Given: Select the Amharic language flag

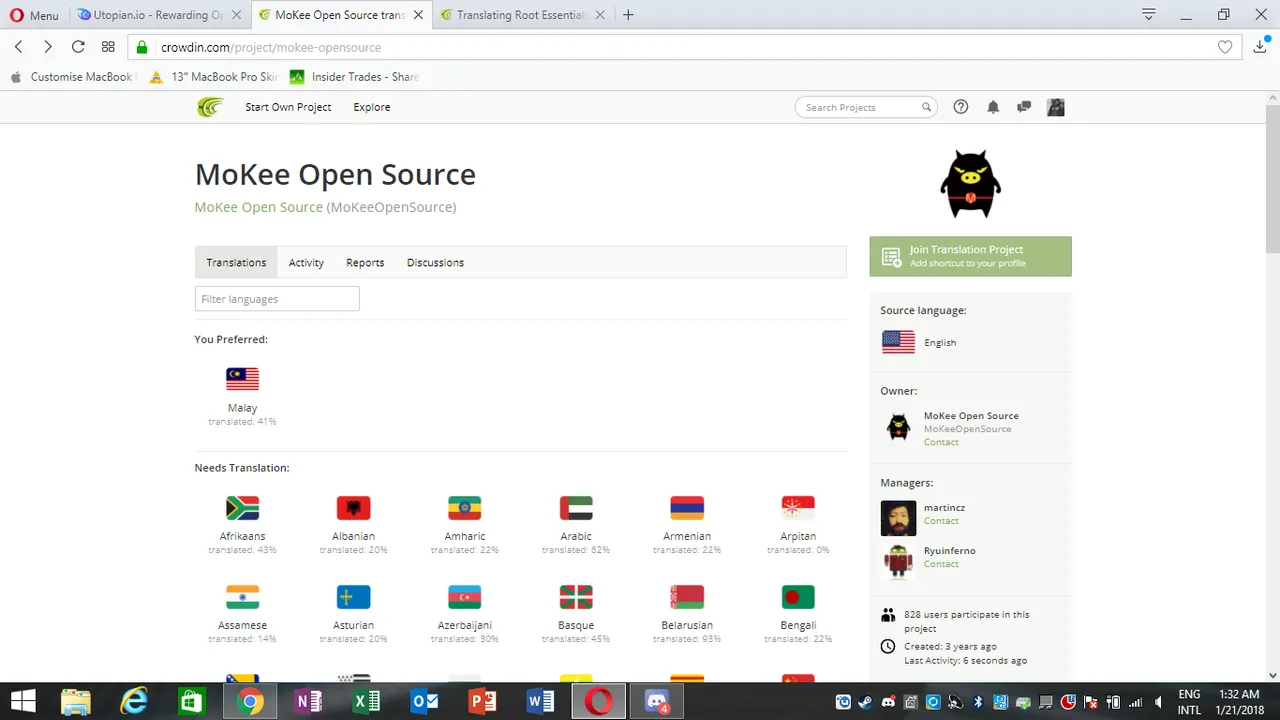Looking at the screenshot, I should click(x=464, y=508).
